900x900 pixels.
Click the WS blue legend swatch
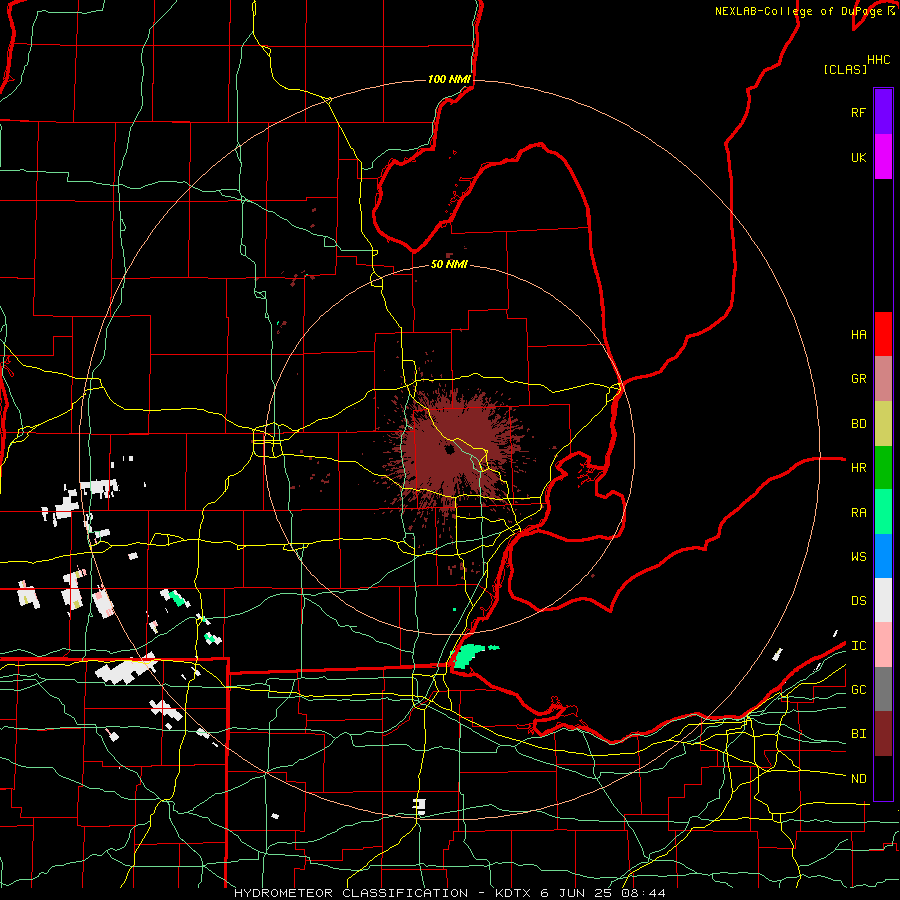coord(883,556)
